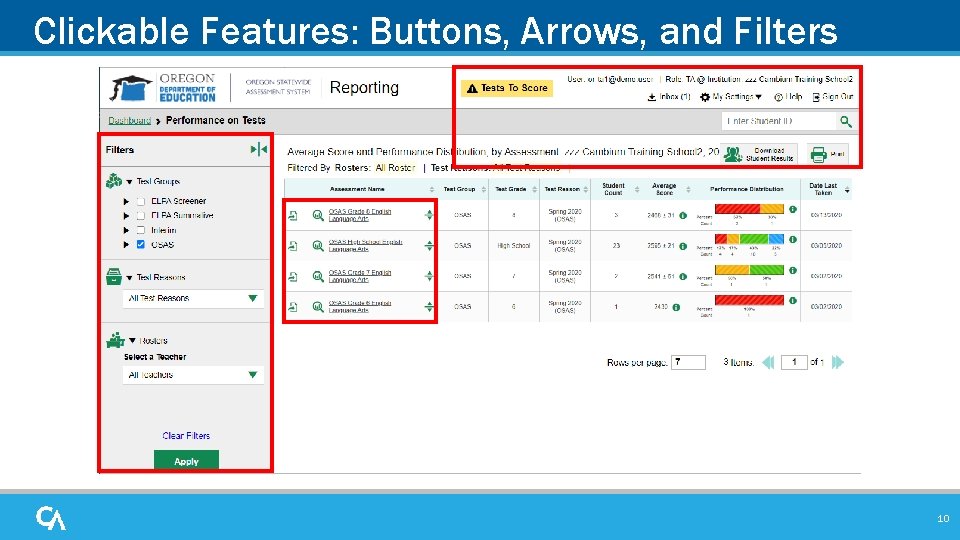Image resolution: width=960 pixels, height=540 pixels.
Task: Sort by Average Score column
Action: click(688, 189)
